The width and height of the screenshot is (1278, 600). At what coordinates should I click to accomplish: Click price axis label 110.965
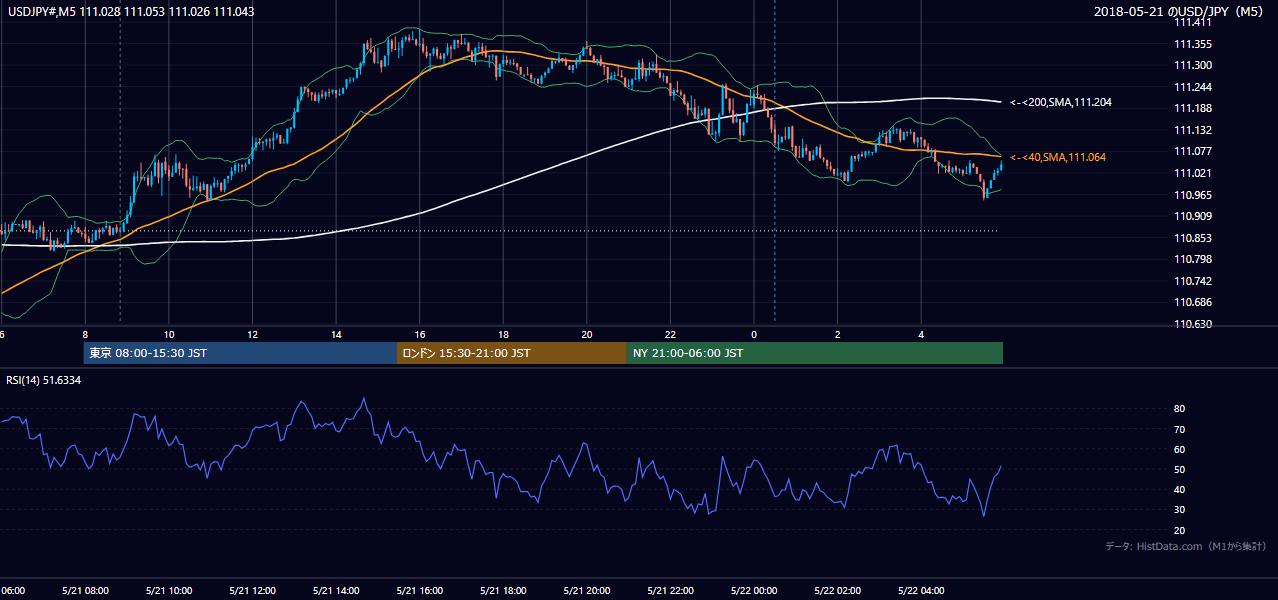coord(1193,195)
